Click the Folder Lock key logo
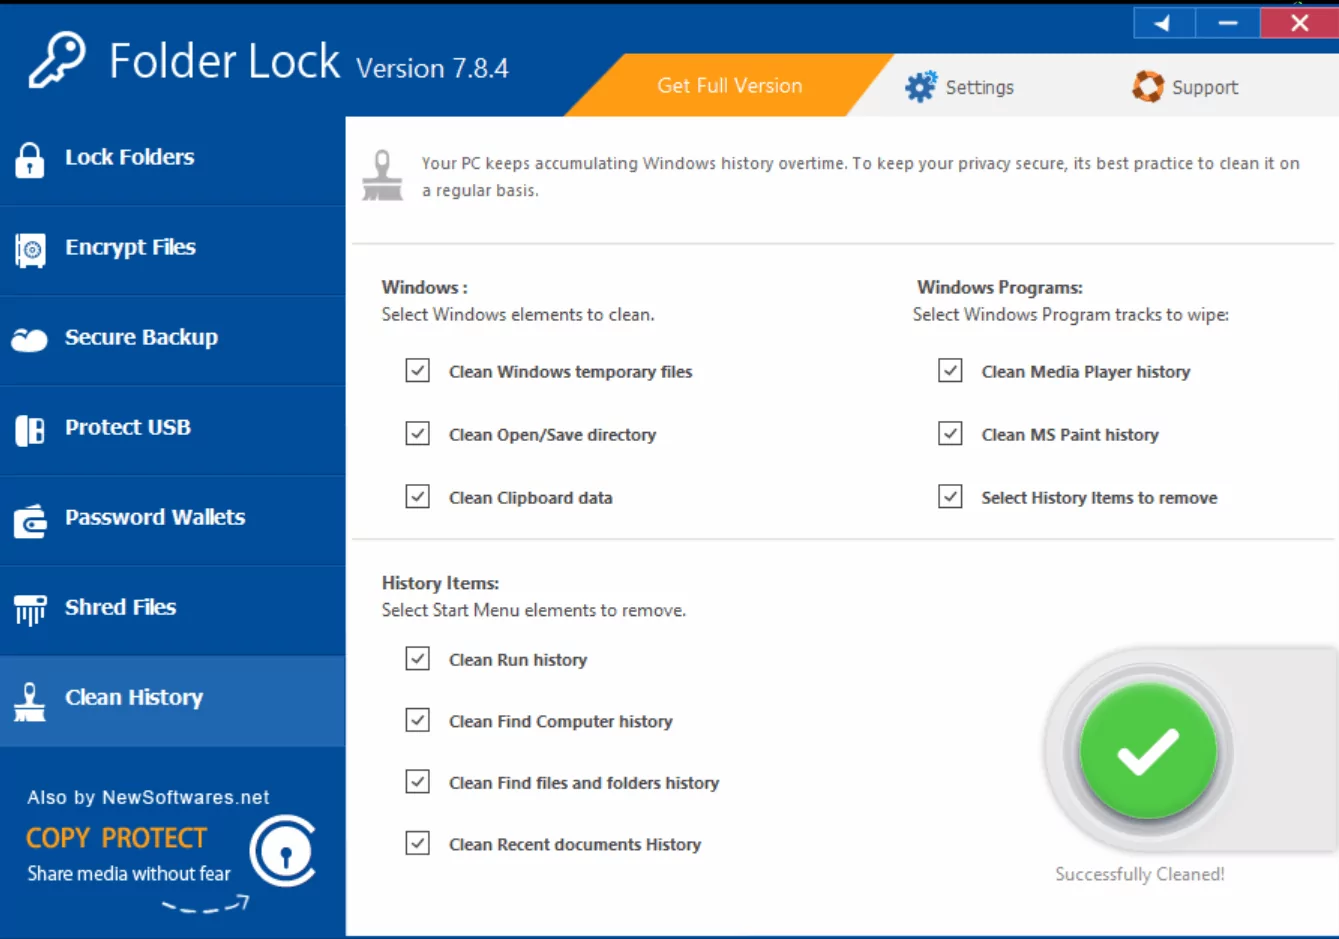This screenshot has height=939, width=1339. click(x=55, y=61)
